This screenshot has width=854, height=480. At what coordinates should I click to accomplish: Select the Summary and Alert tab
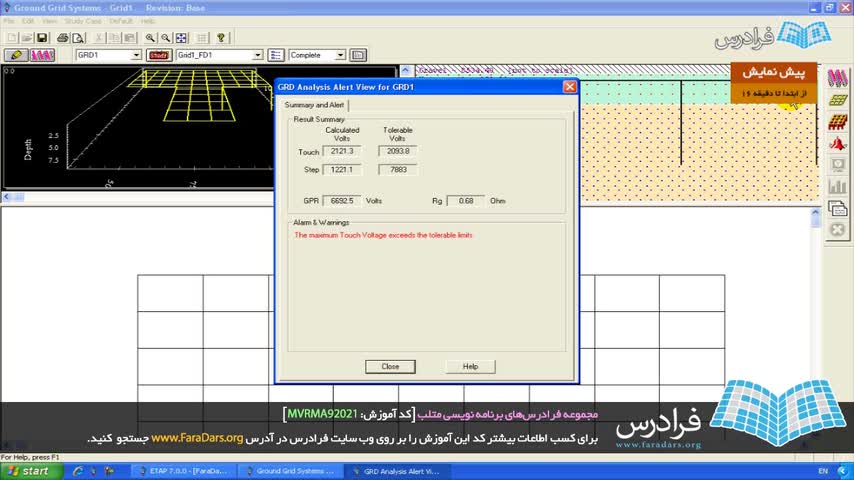point(314,105)
